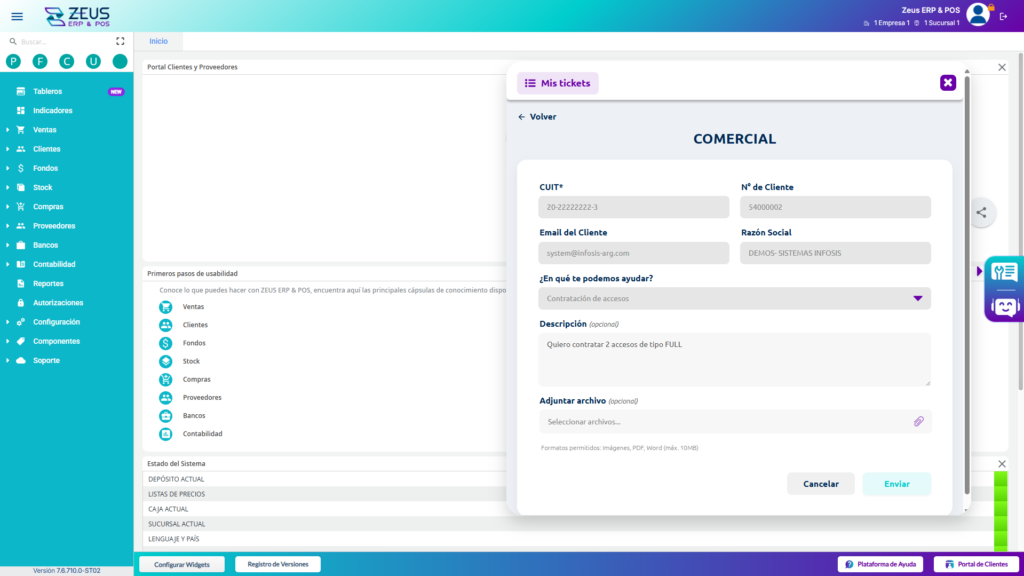The height and width of the screenshot is (576, 1024).
Task: Close the ticket dialog with purple X
Action: pos(947,83)
